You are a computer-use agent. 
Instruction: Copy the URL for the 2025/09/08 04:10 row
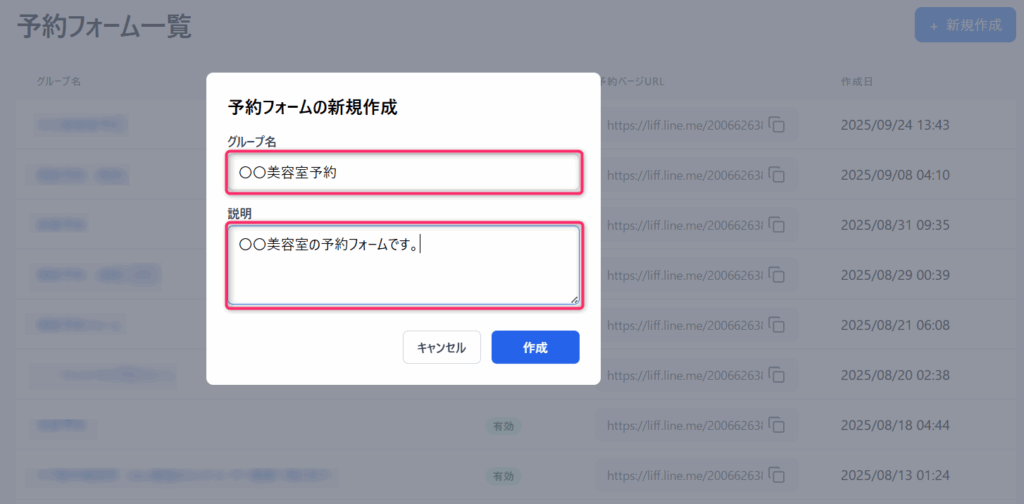click(777, 175)
